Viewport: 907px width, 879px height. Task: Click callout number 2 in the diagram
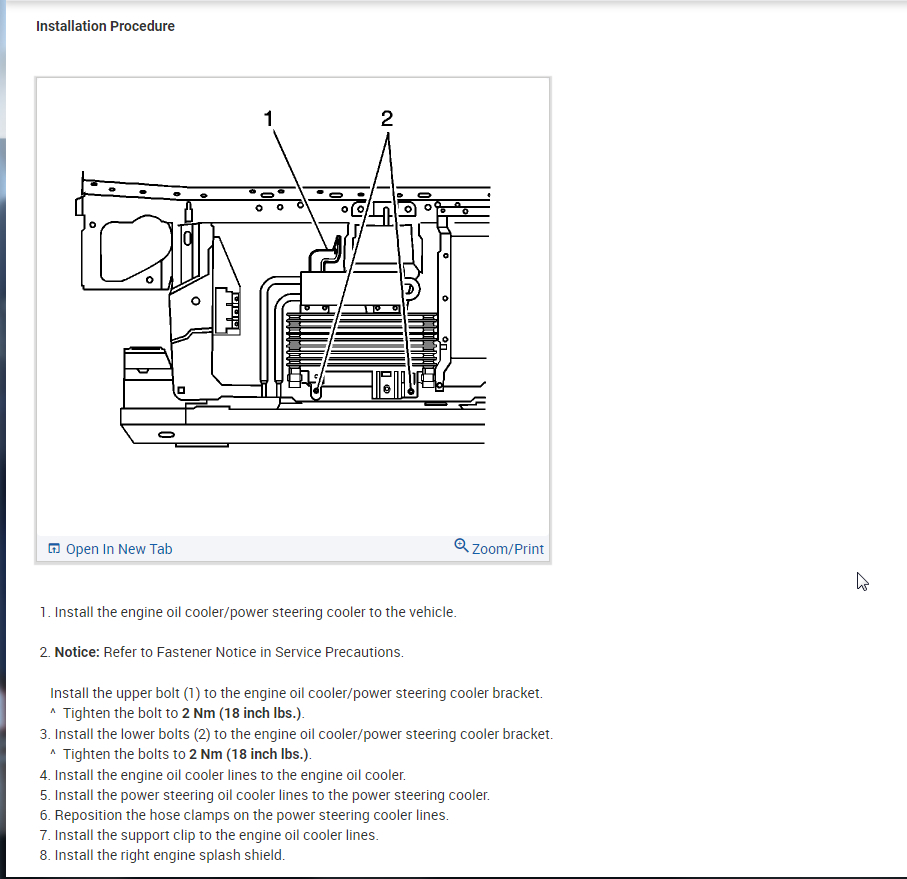pyautogui.click(x=387, y=119)
